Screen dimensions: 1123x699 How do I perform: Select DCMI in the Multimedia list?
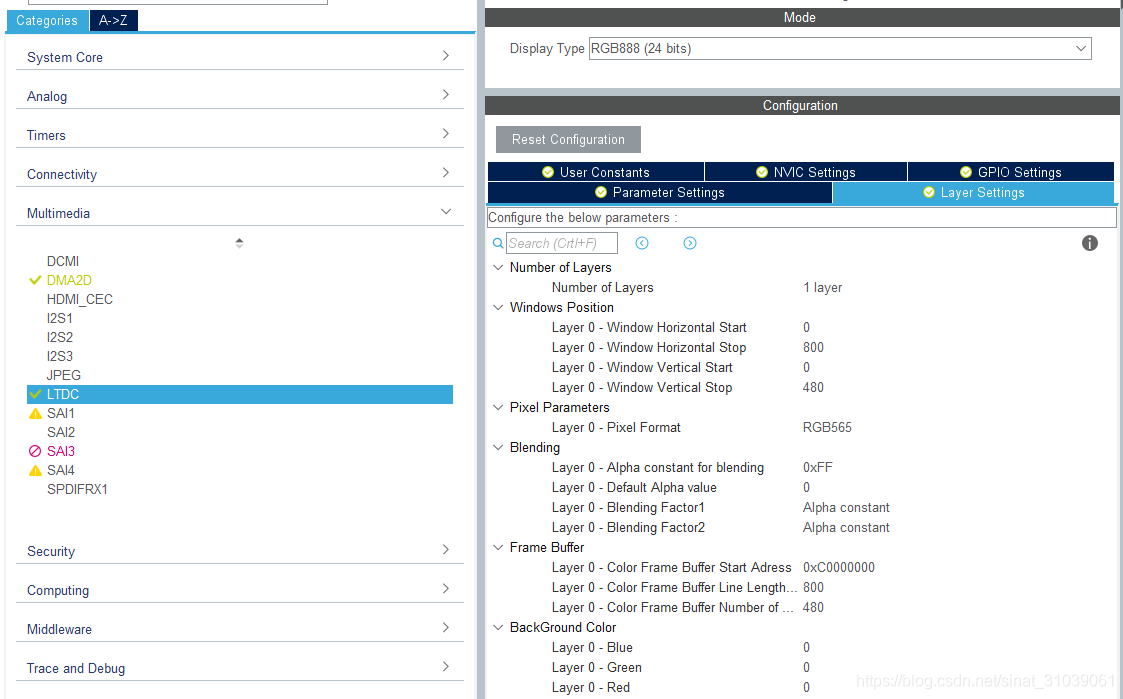coord(63,261)
